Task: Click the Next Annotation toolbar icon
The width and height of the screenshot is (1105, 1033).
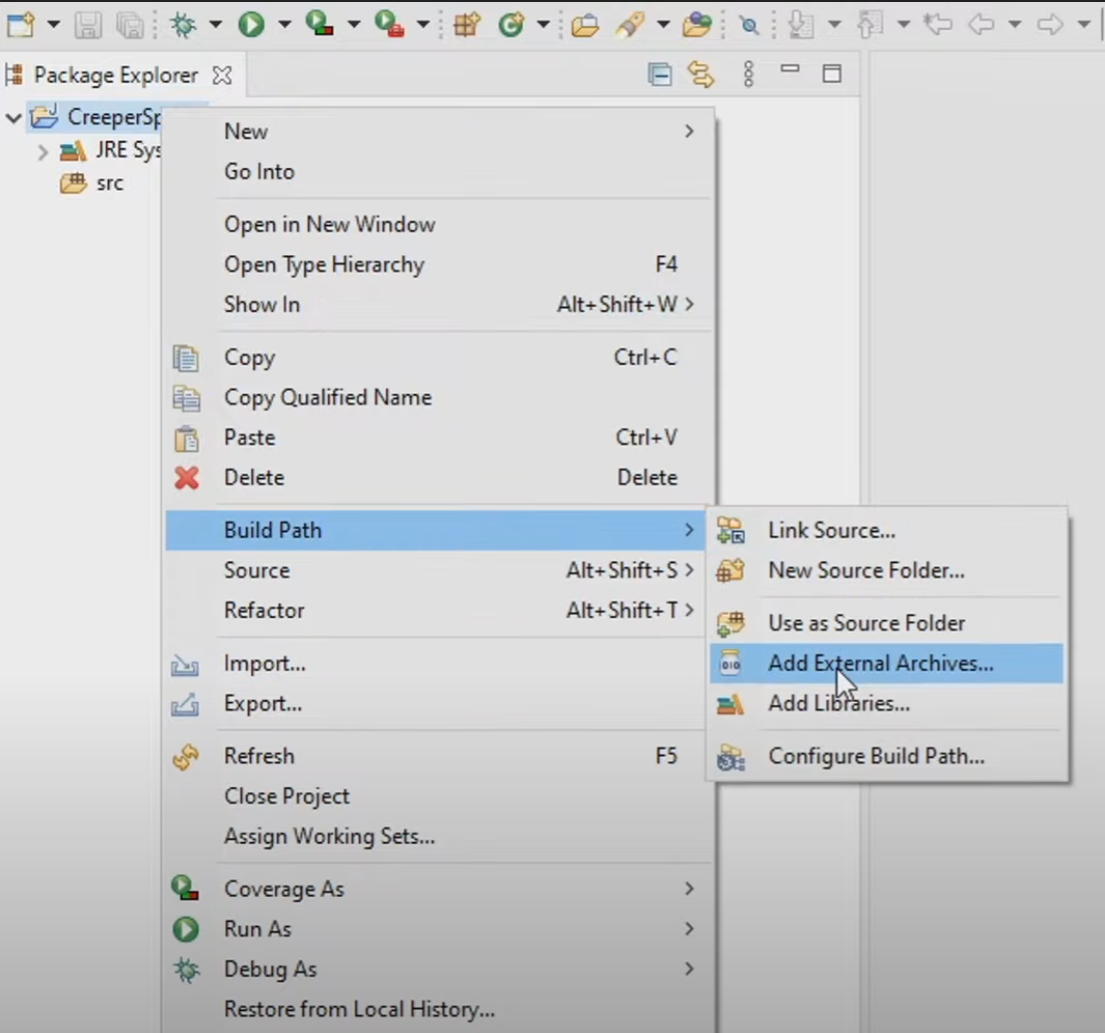Action: click(x=801, y=25)
